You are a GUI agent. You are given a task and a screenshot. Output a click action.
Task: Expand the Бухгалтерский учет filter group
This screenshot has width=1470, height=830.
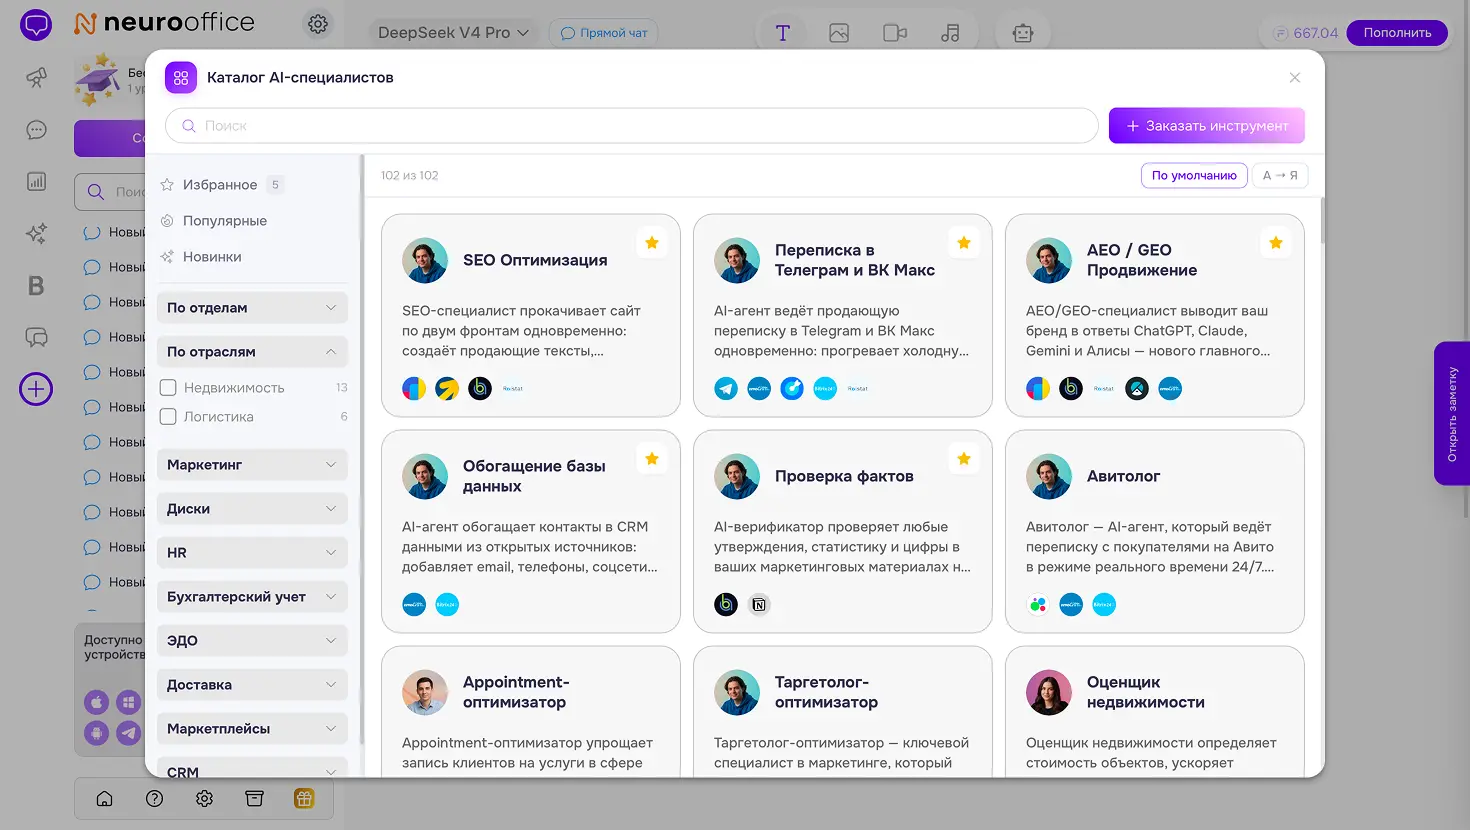point(252,597)
